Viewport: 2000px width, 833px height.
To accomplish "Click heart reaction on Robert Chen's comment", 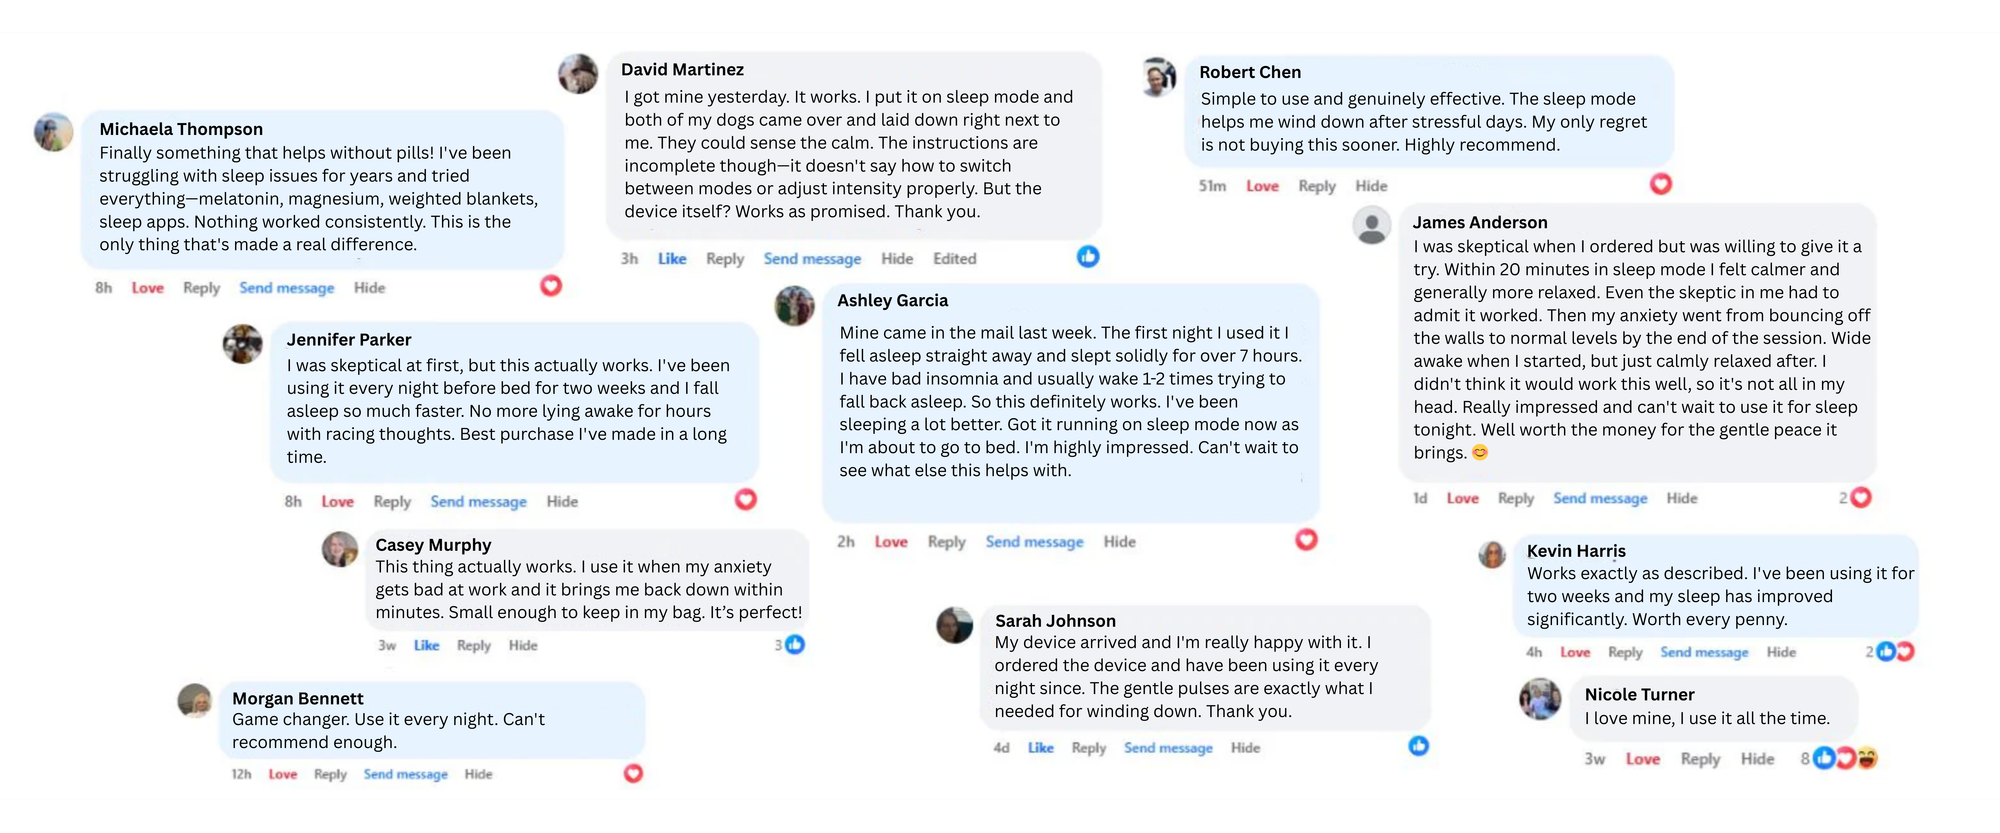I will [x=1661, y=184].
